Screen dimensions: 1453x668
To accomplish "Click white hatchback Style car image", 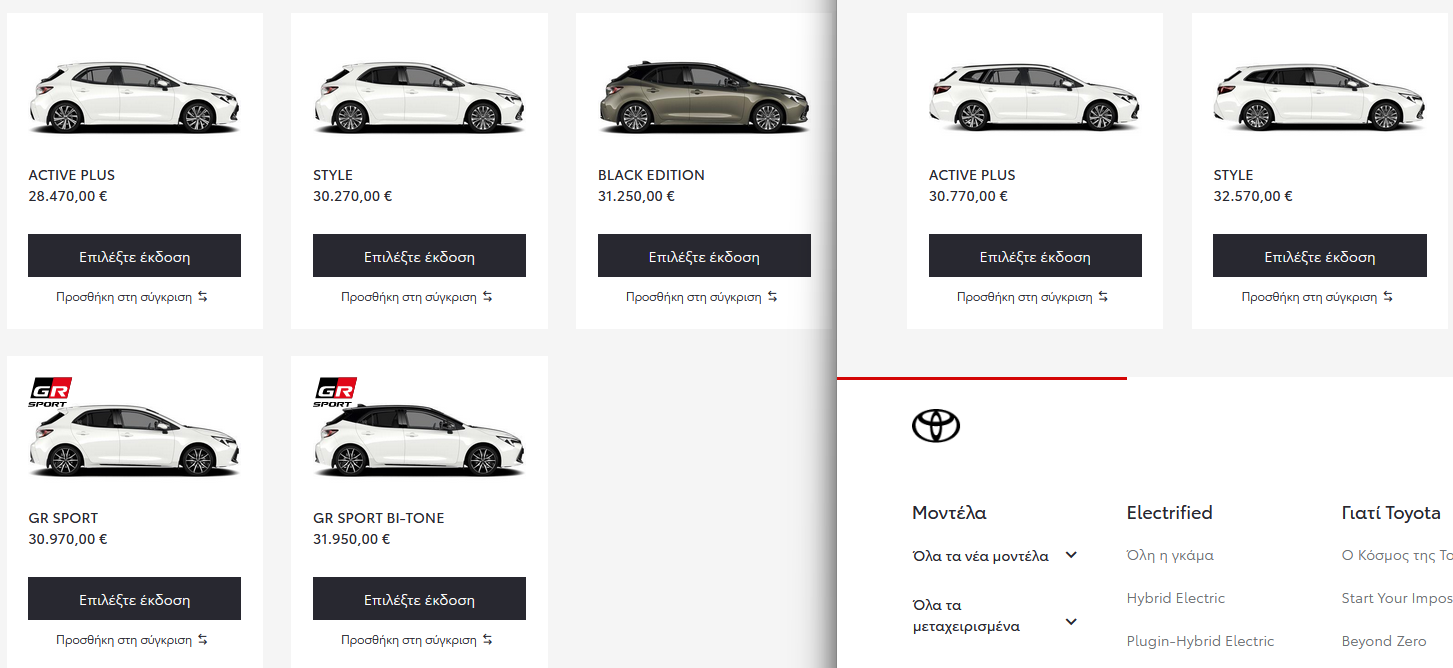I will pyautogui.click(x=419, y=98).
